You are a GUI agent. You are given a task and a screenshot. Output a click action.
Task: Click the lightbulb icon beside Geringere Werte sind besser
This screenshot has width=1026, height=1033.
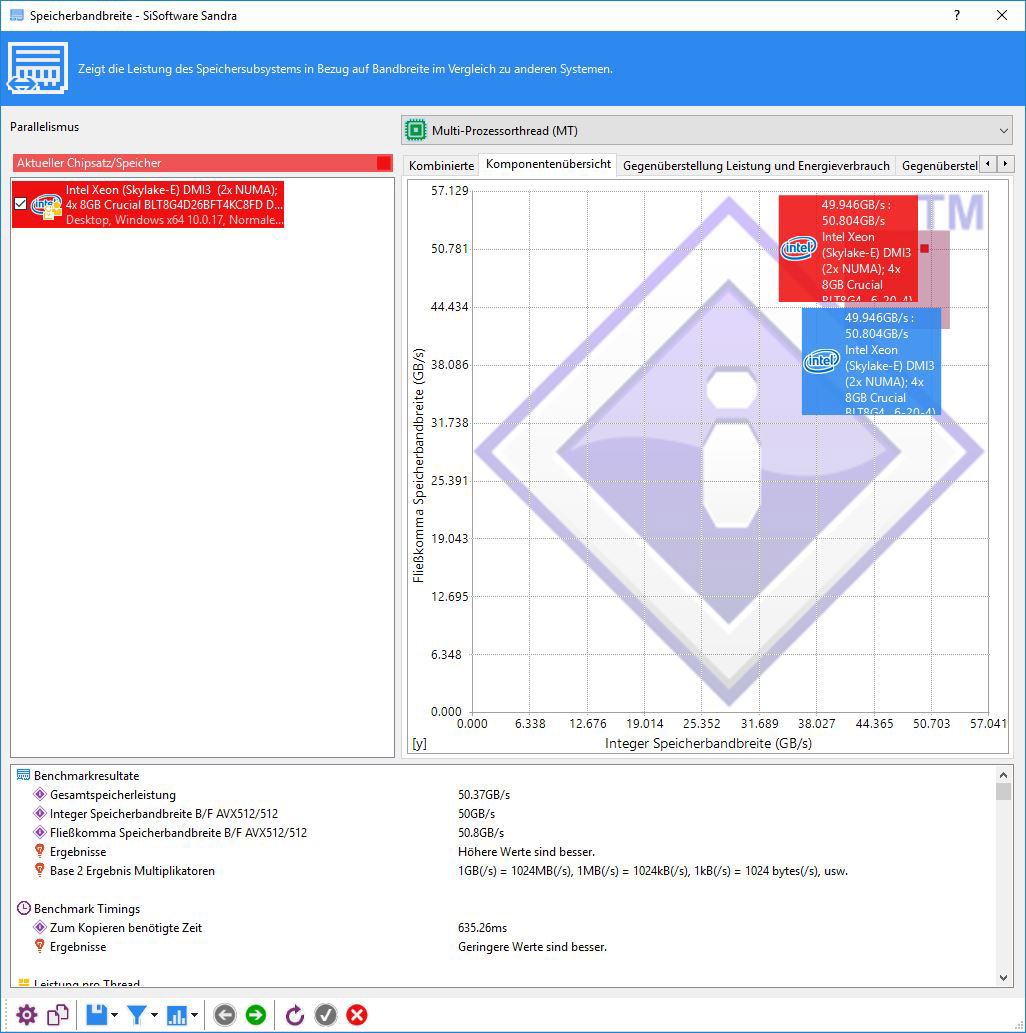tap(40, 946)
